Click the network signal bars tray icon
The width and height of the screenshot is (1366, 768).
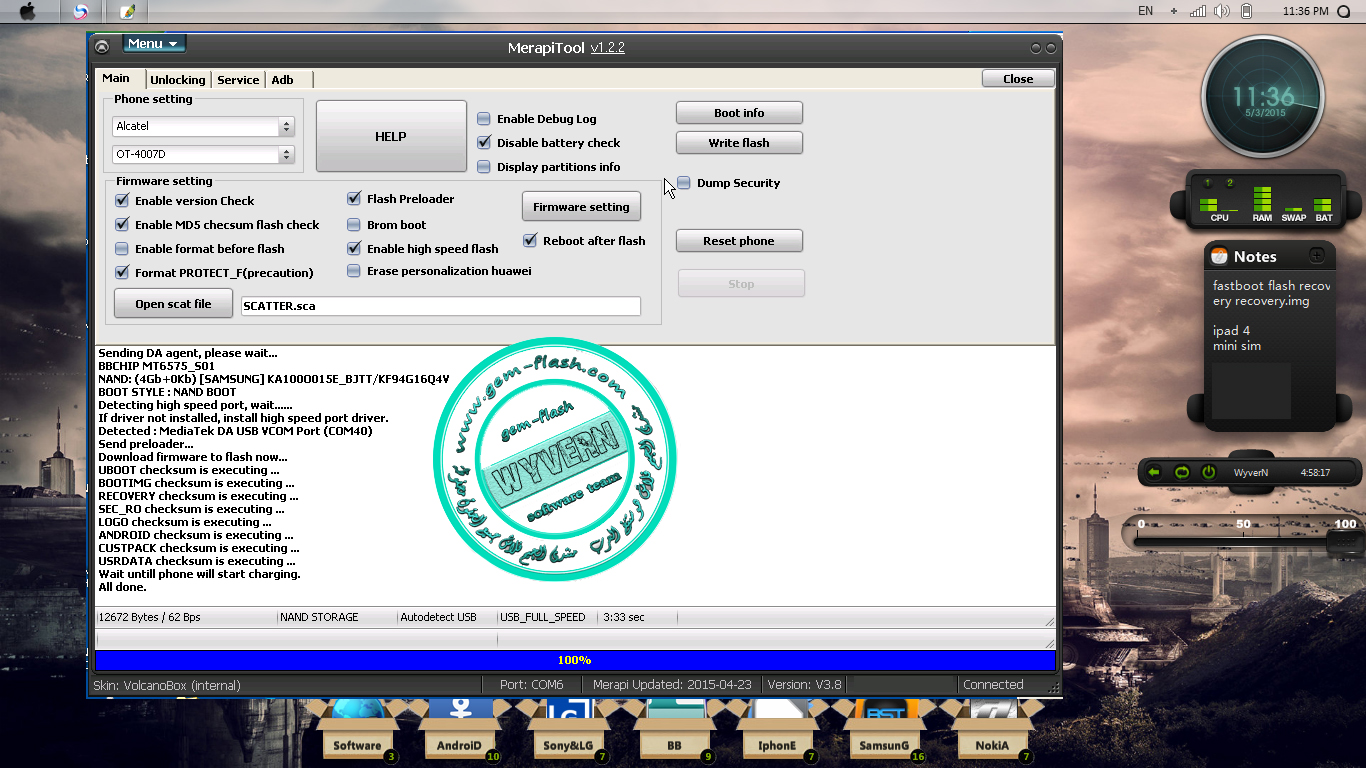(1198, 11)
